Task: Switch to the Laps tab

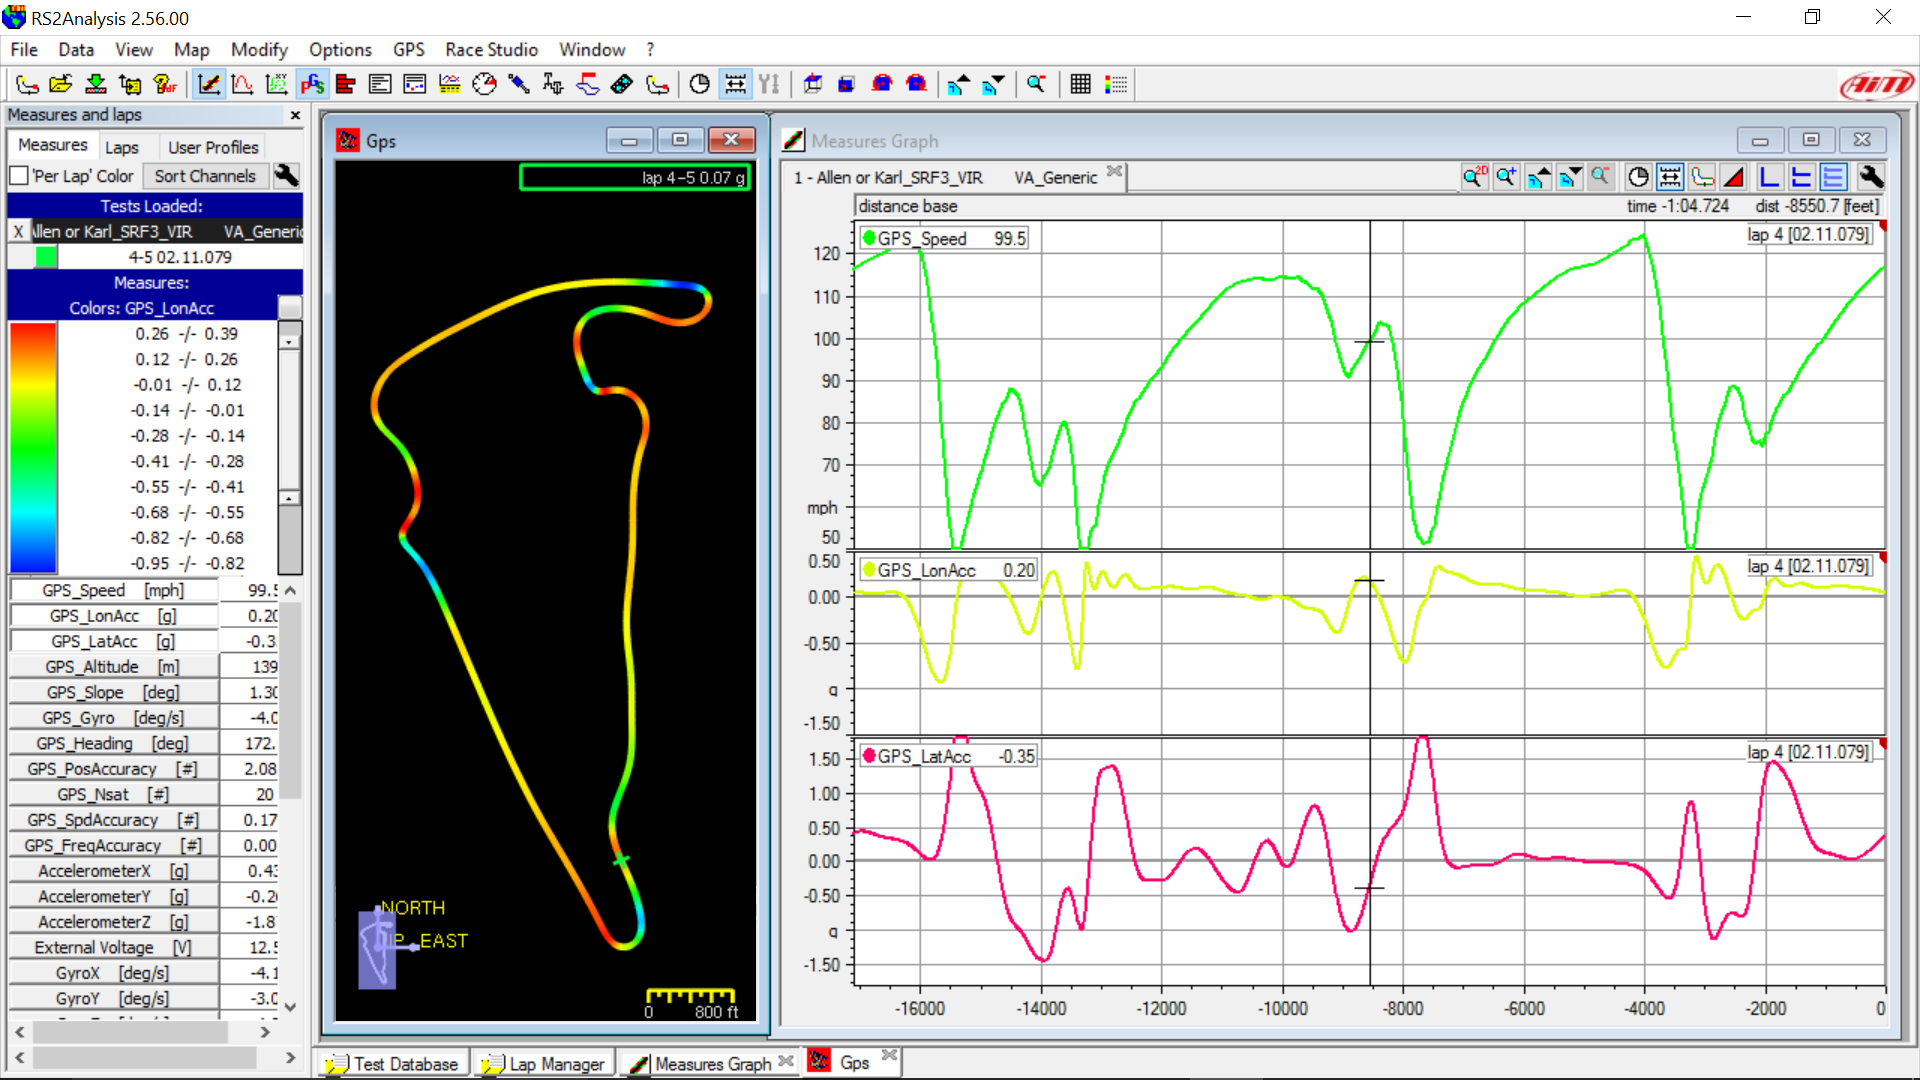Action: [x=122, y=147]
